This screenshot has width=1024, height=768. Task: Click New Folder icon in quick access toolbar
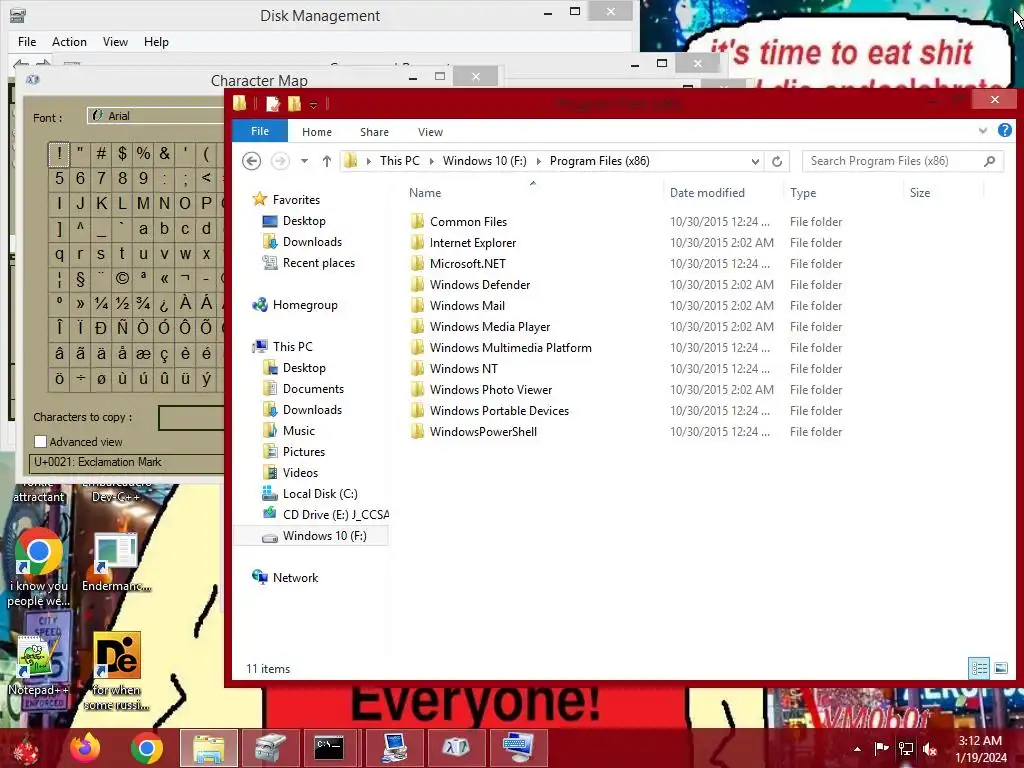tap(294, 104)
